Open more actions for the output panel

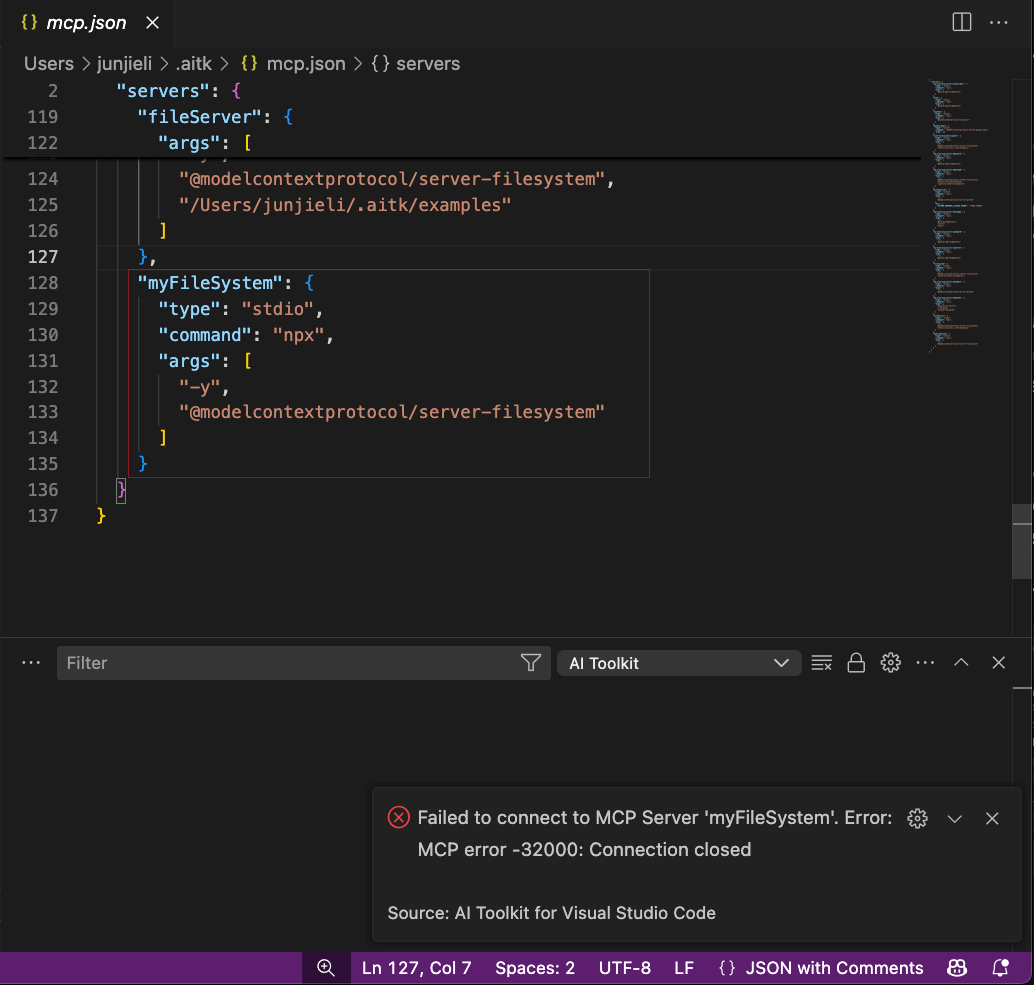point(925,662)
